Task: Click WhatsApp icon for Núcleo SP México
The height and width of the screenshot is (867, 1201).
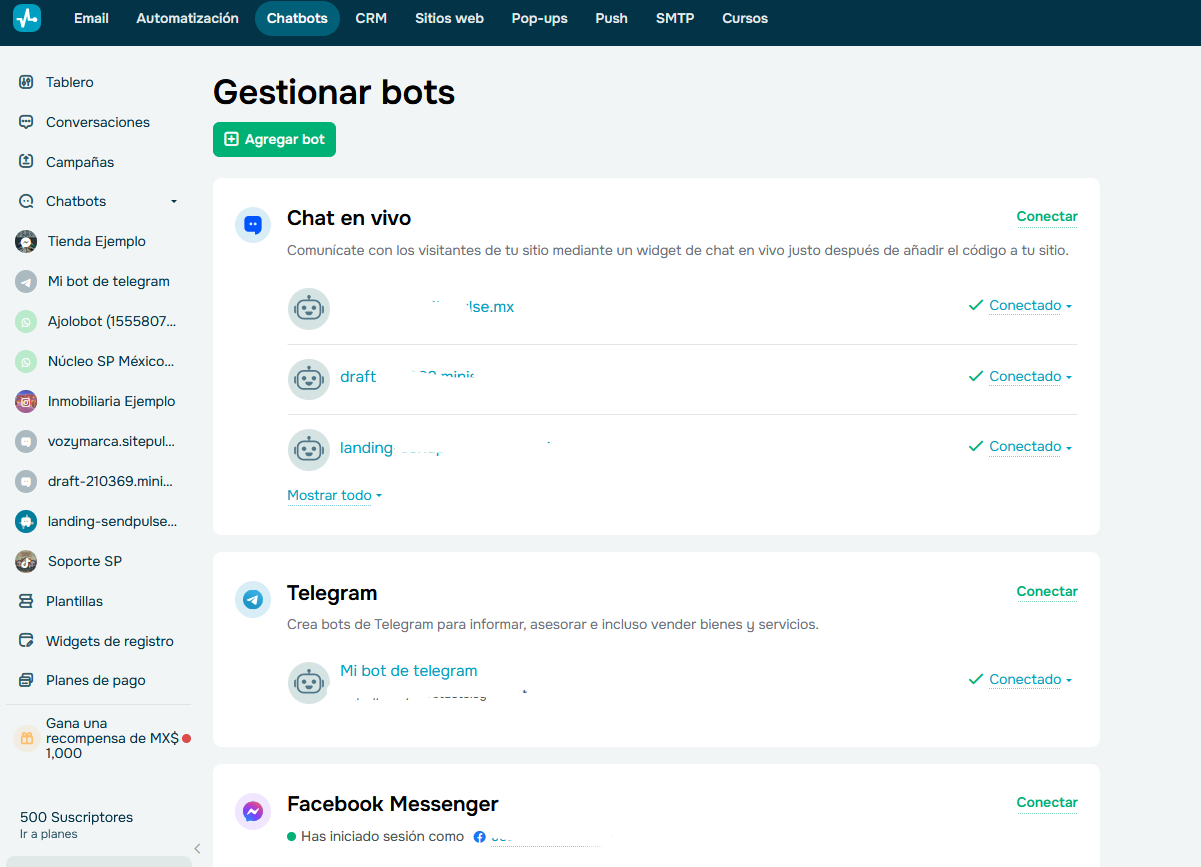Action: [x=26, y=361]
